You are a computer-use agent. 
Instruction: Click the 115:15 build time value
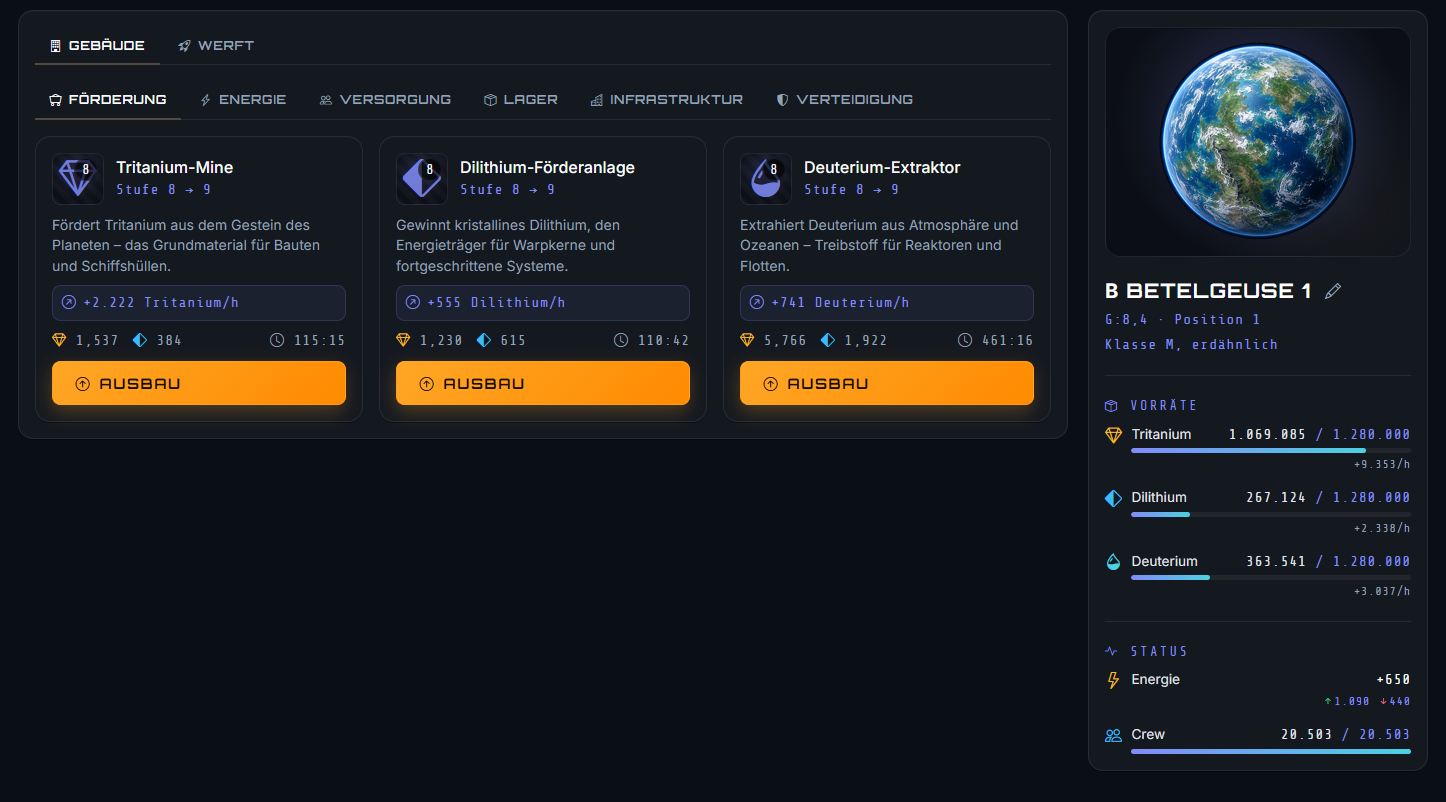coord(319,341)
